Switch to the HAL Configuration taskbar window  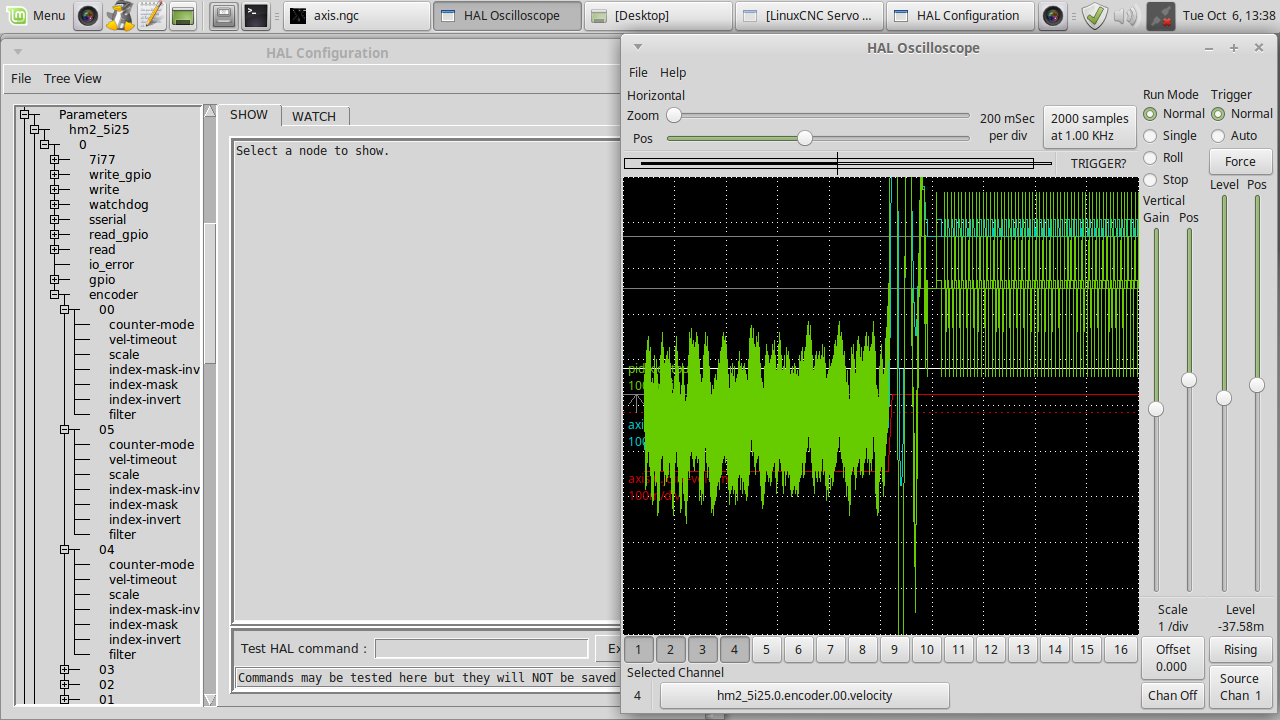click(960, 15)
